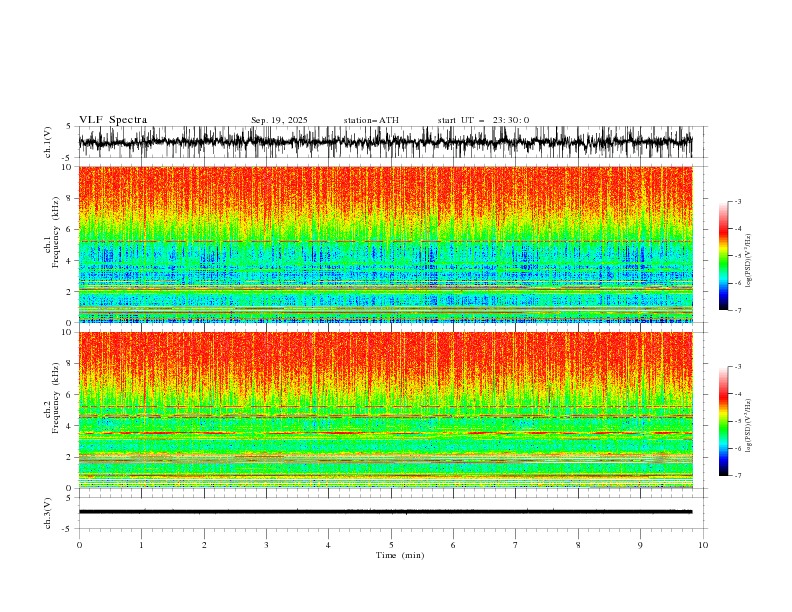
Task: Click the "VLF Spectra" plot title
Action: pos(113,120)
